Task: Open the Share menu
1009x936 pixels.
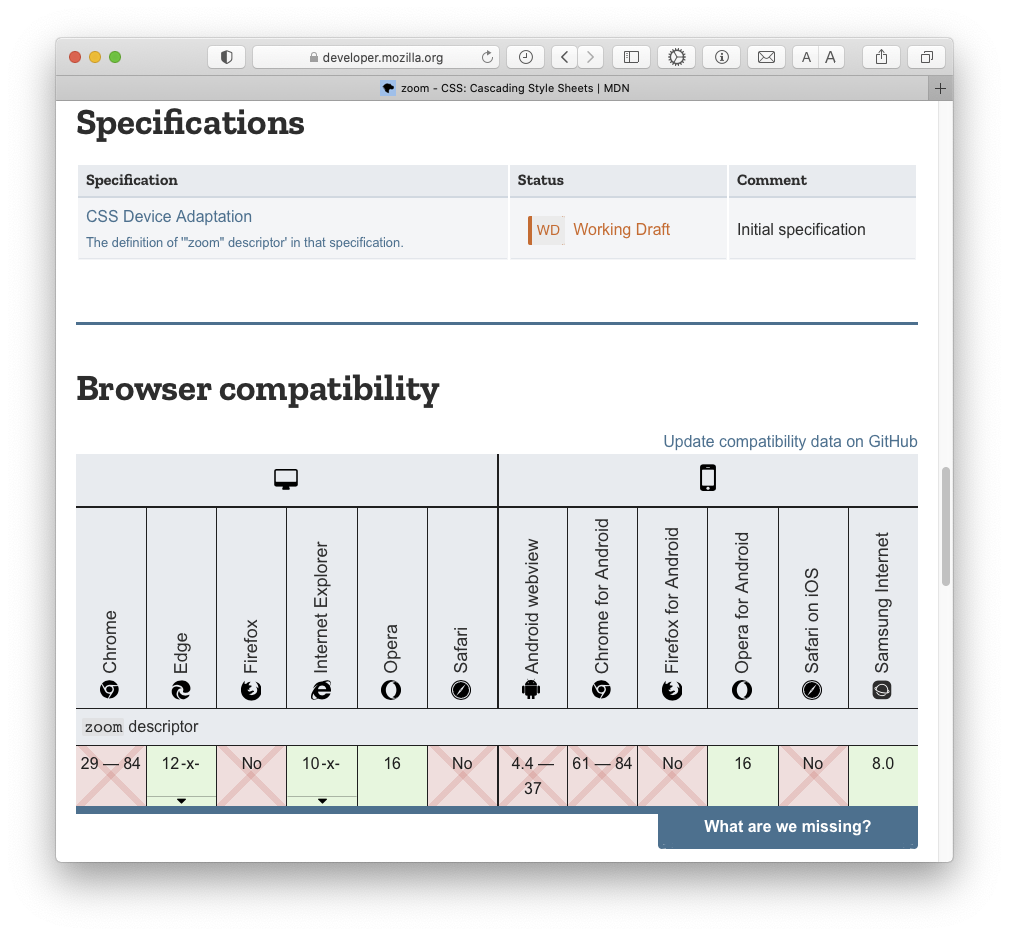Action: click(881, 57)
